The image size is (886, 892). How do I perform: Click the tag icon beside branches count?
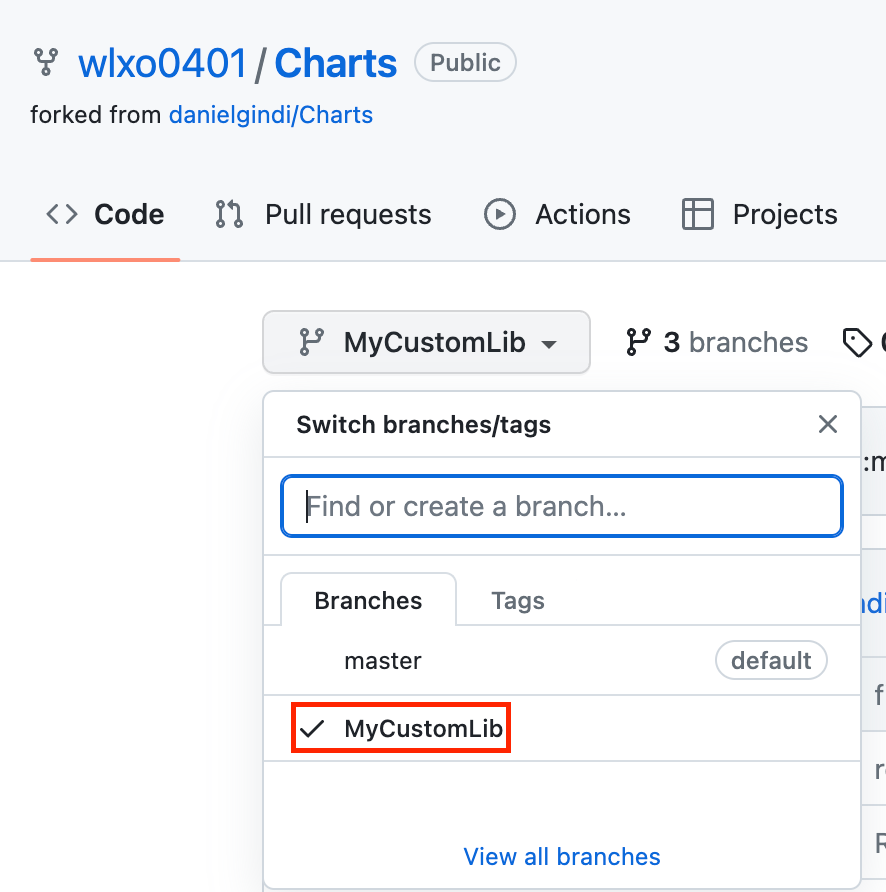tap(857, 343)
